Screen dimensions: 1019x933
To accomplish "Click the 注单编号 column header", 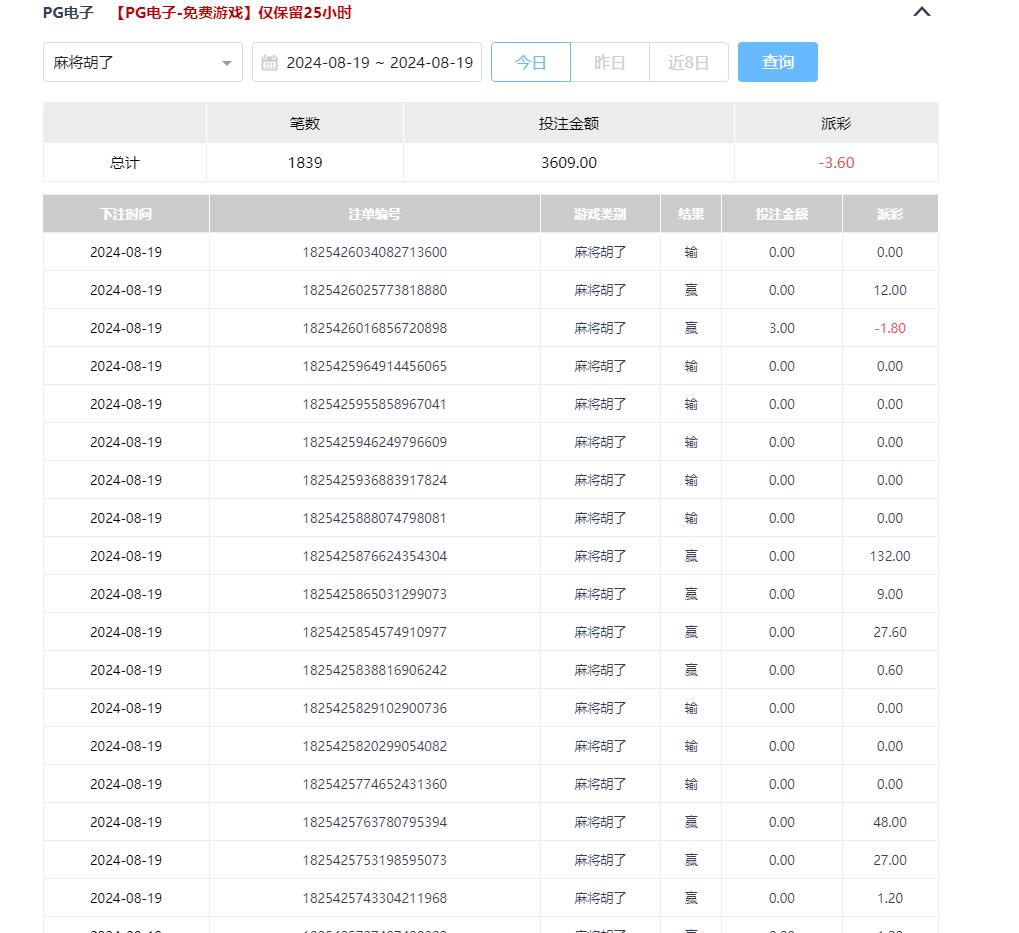I will [x=374, y=214].
